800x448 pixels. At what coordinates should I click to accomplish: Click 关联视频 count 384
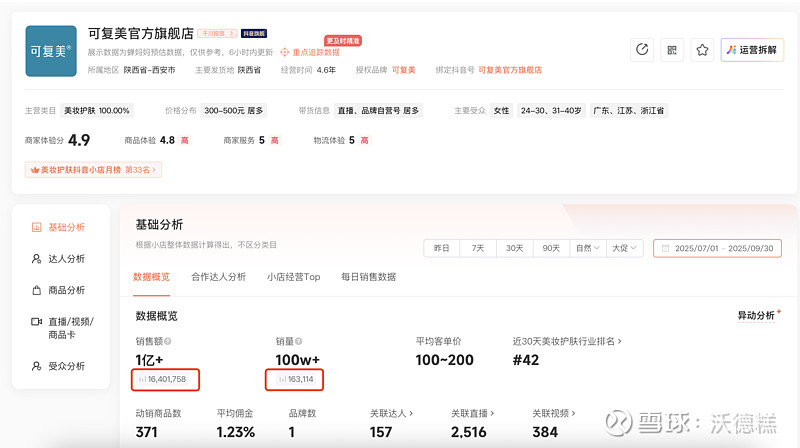coord(545,432)
